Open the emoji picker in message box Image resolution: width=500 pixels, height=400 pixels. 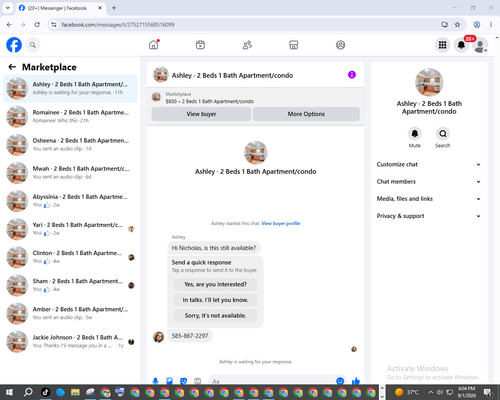[x=340, y=381]
